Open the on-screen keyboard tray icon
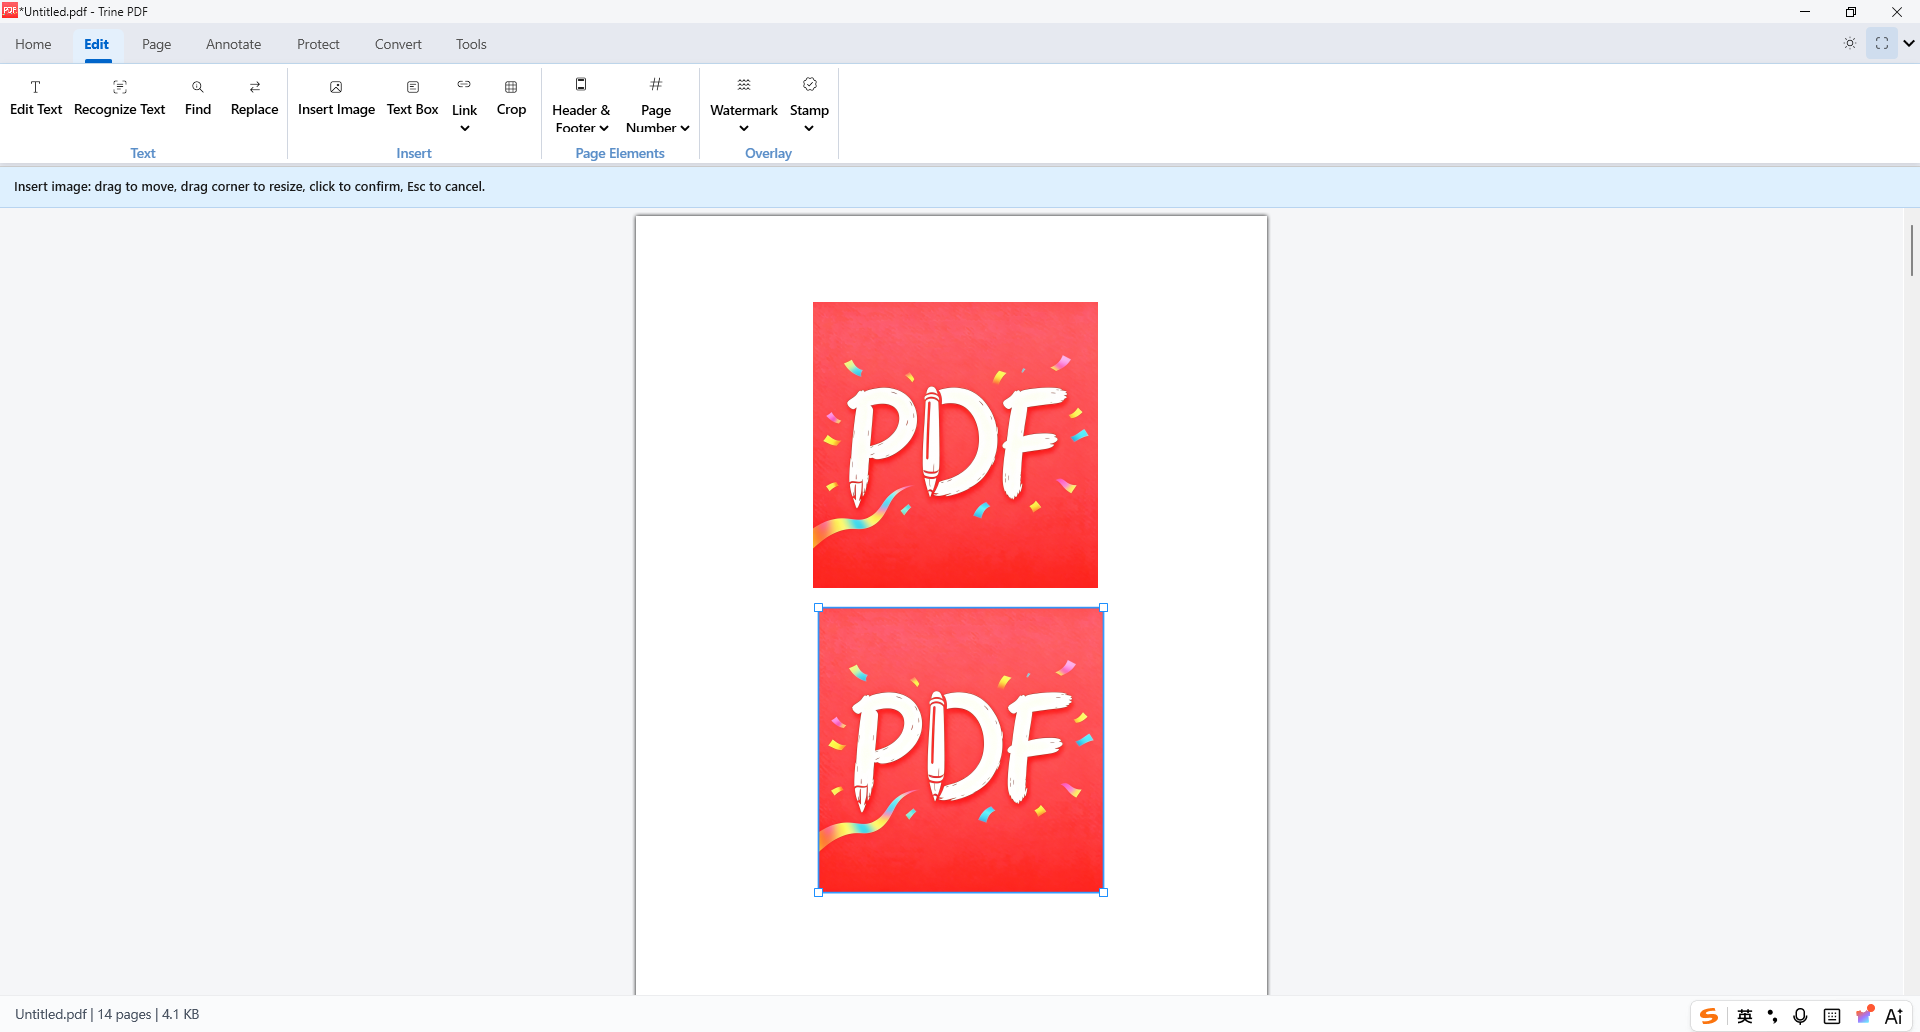Viewport: 1920px width, 1032px height. (1832, 1016)
